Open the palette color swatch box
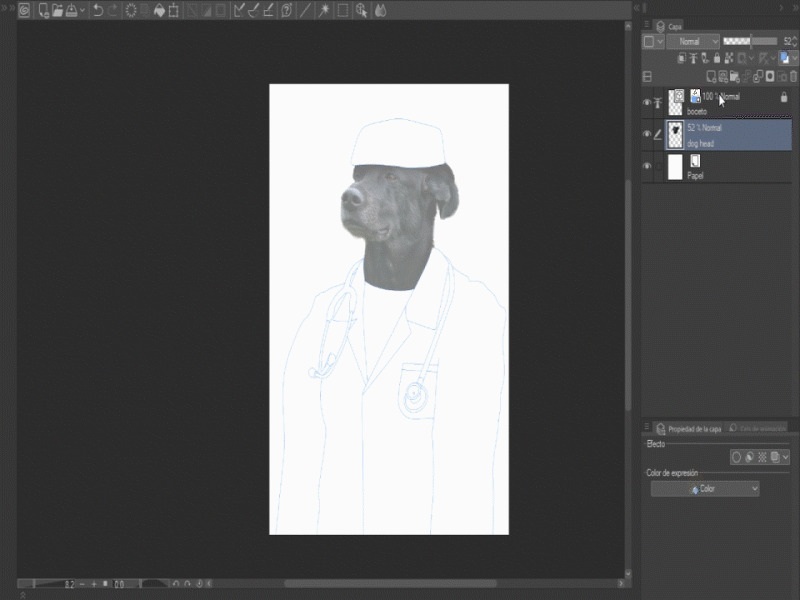 tap(648, 42)
